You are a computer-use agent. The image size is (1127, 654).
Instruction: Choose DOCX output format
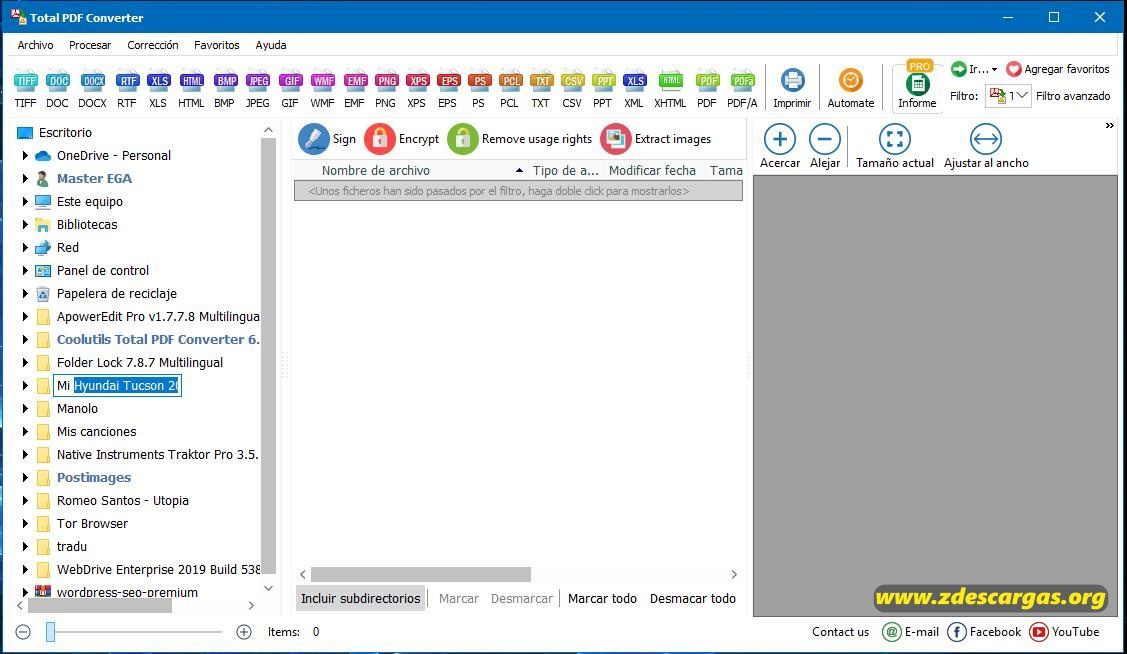pyautogui.click(x=93, y=89)
